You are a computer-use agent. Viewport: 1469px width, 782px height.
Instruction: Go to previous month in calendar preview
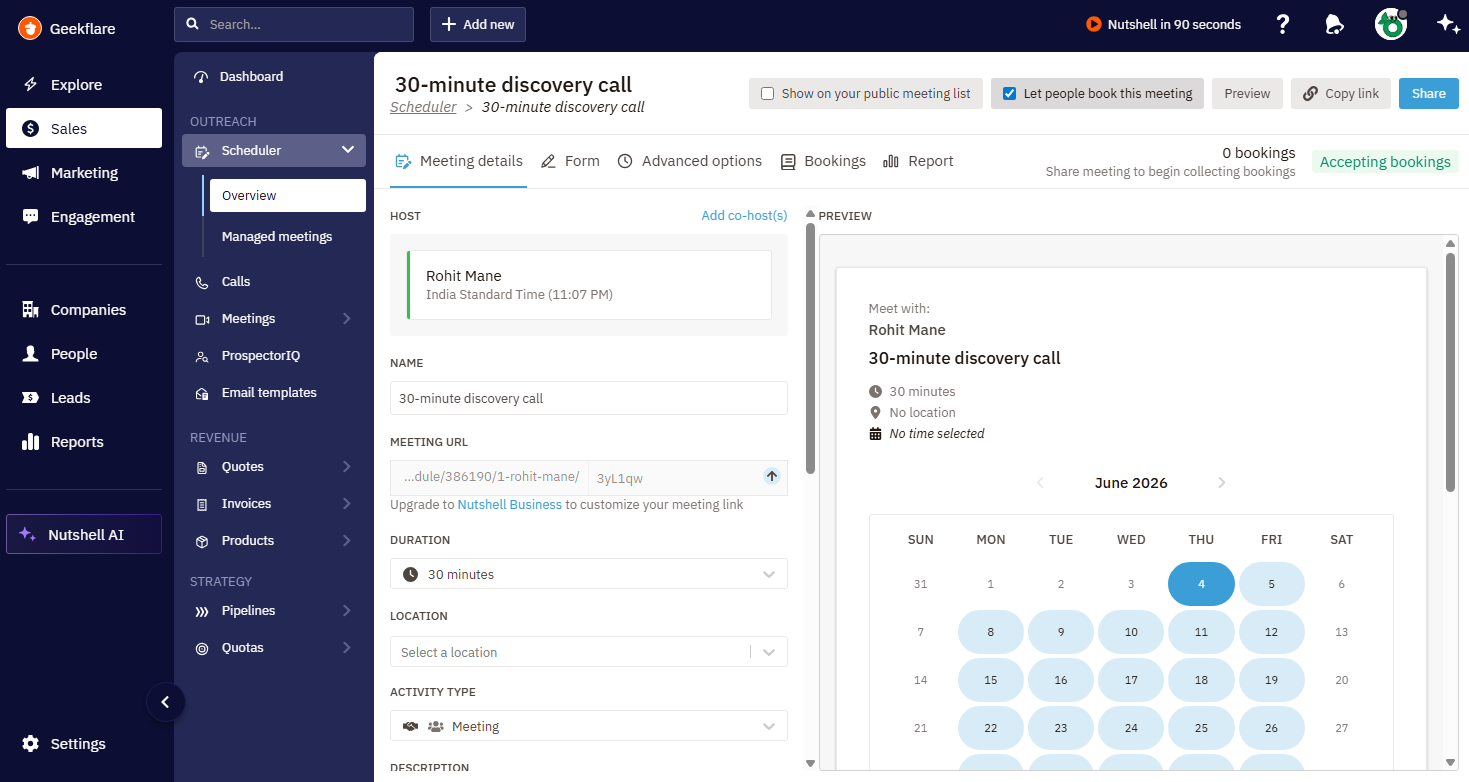[x=1040, y=483]
